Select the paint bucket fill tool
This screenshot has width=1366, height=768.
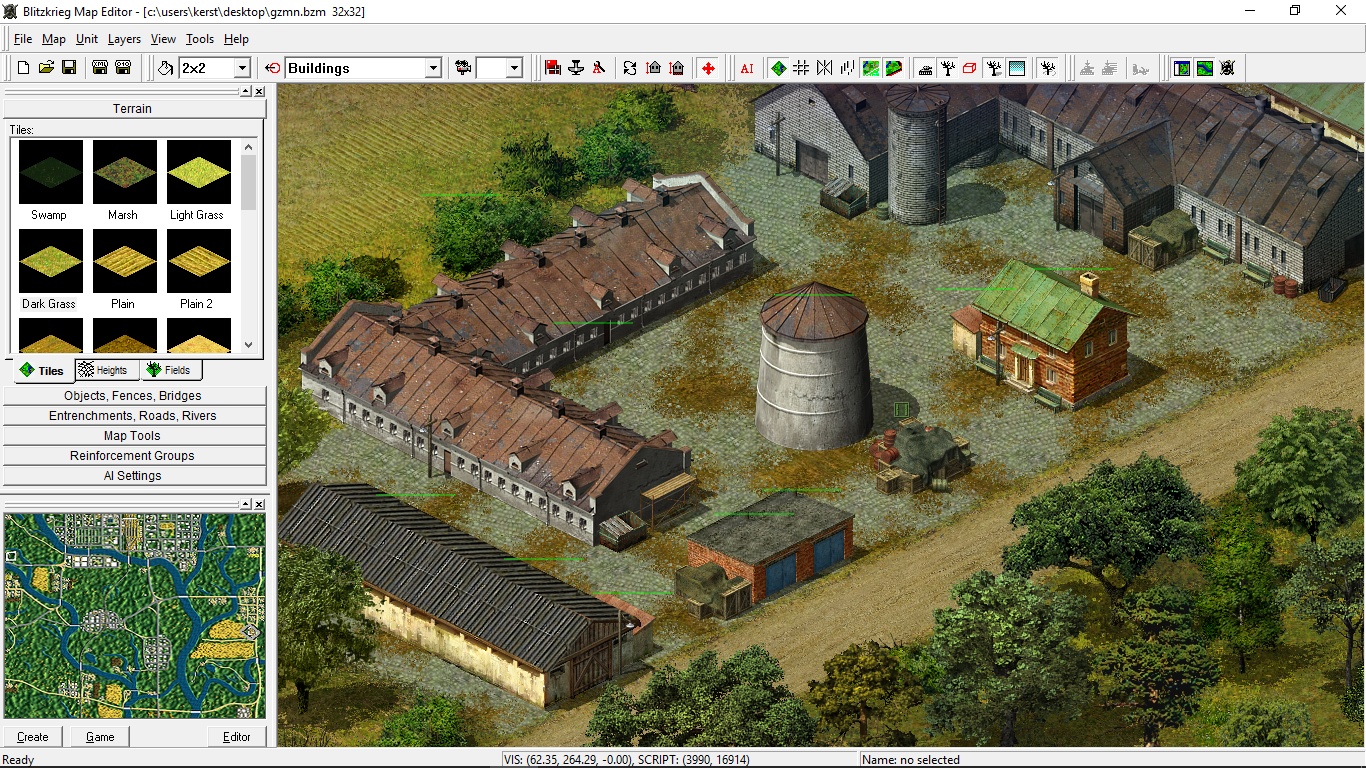tap(166, 68)
